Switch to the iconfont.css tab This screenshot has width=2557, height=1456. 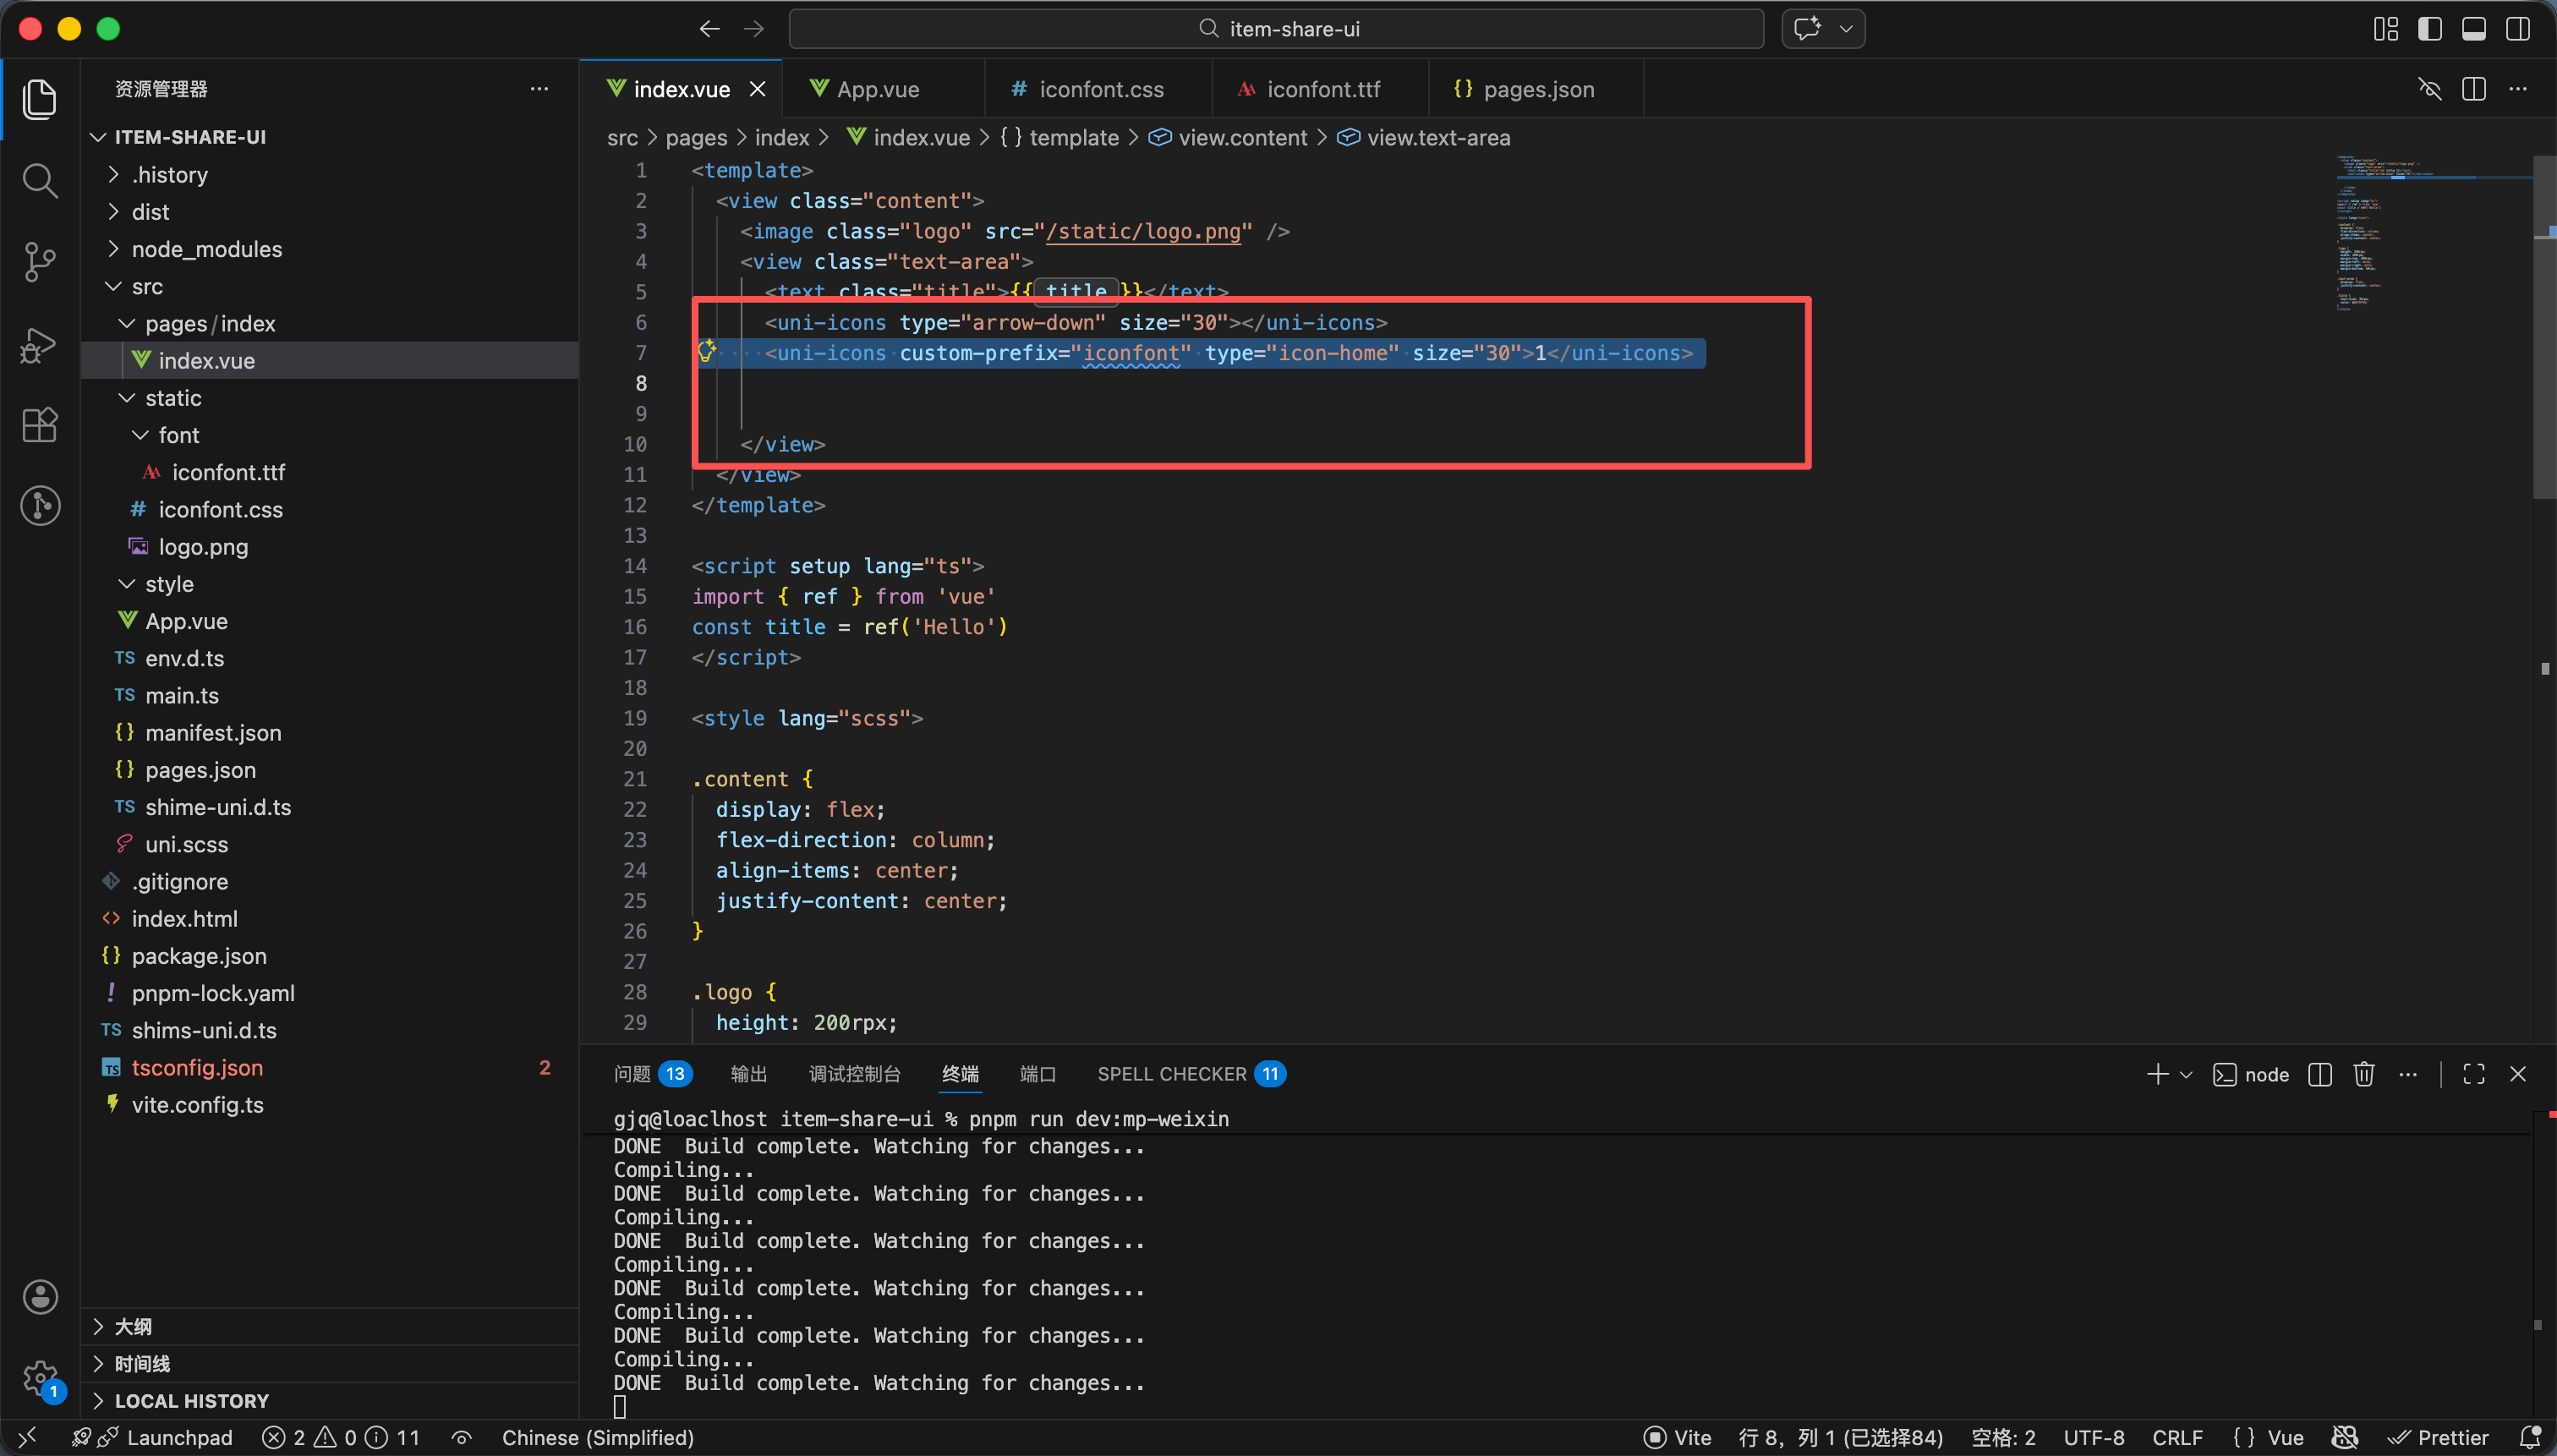point(1100,89)
